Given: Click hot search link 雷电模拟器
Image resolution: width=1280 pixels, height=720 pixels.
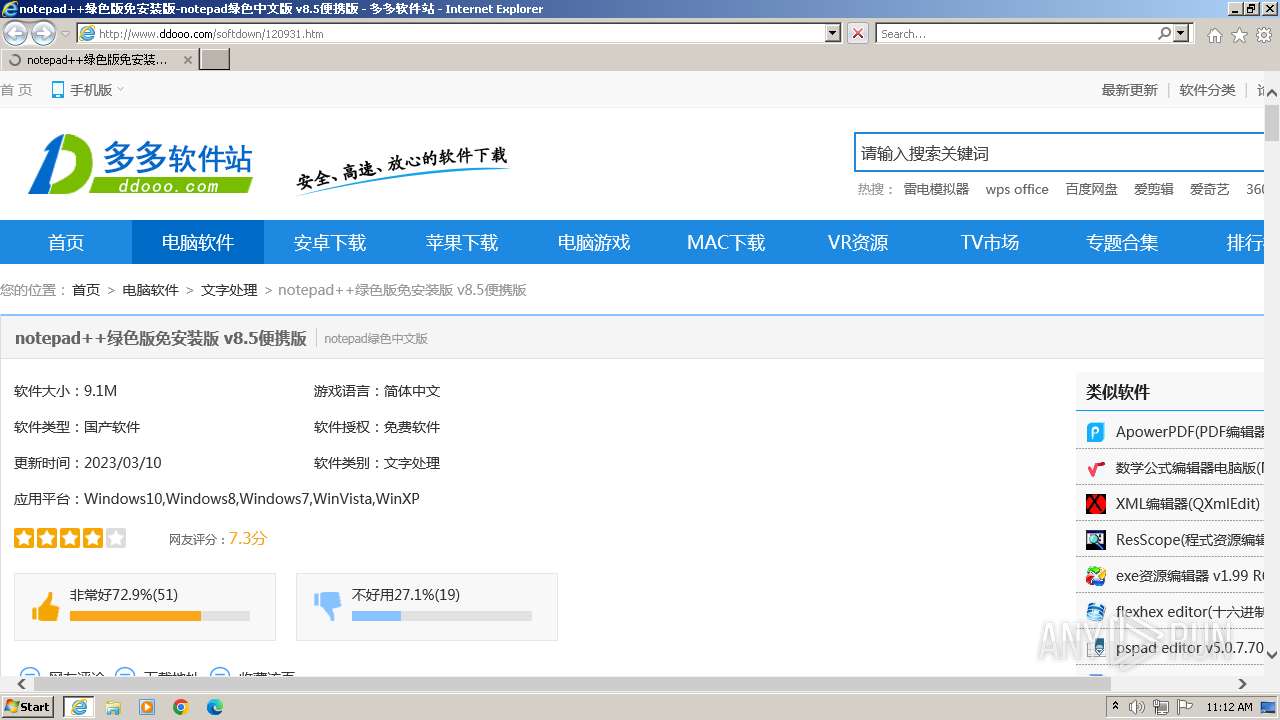Looking at the screenshot, I should pyautogui.click(x=936, y=189).
